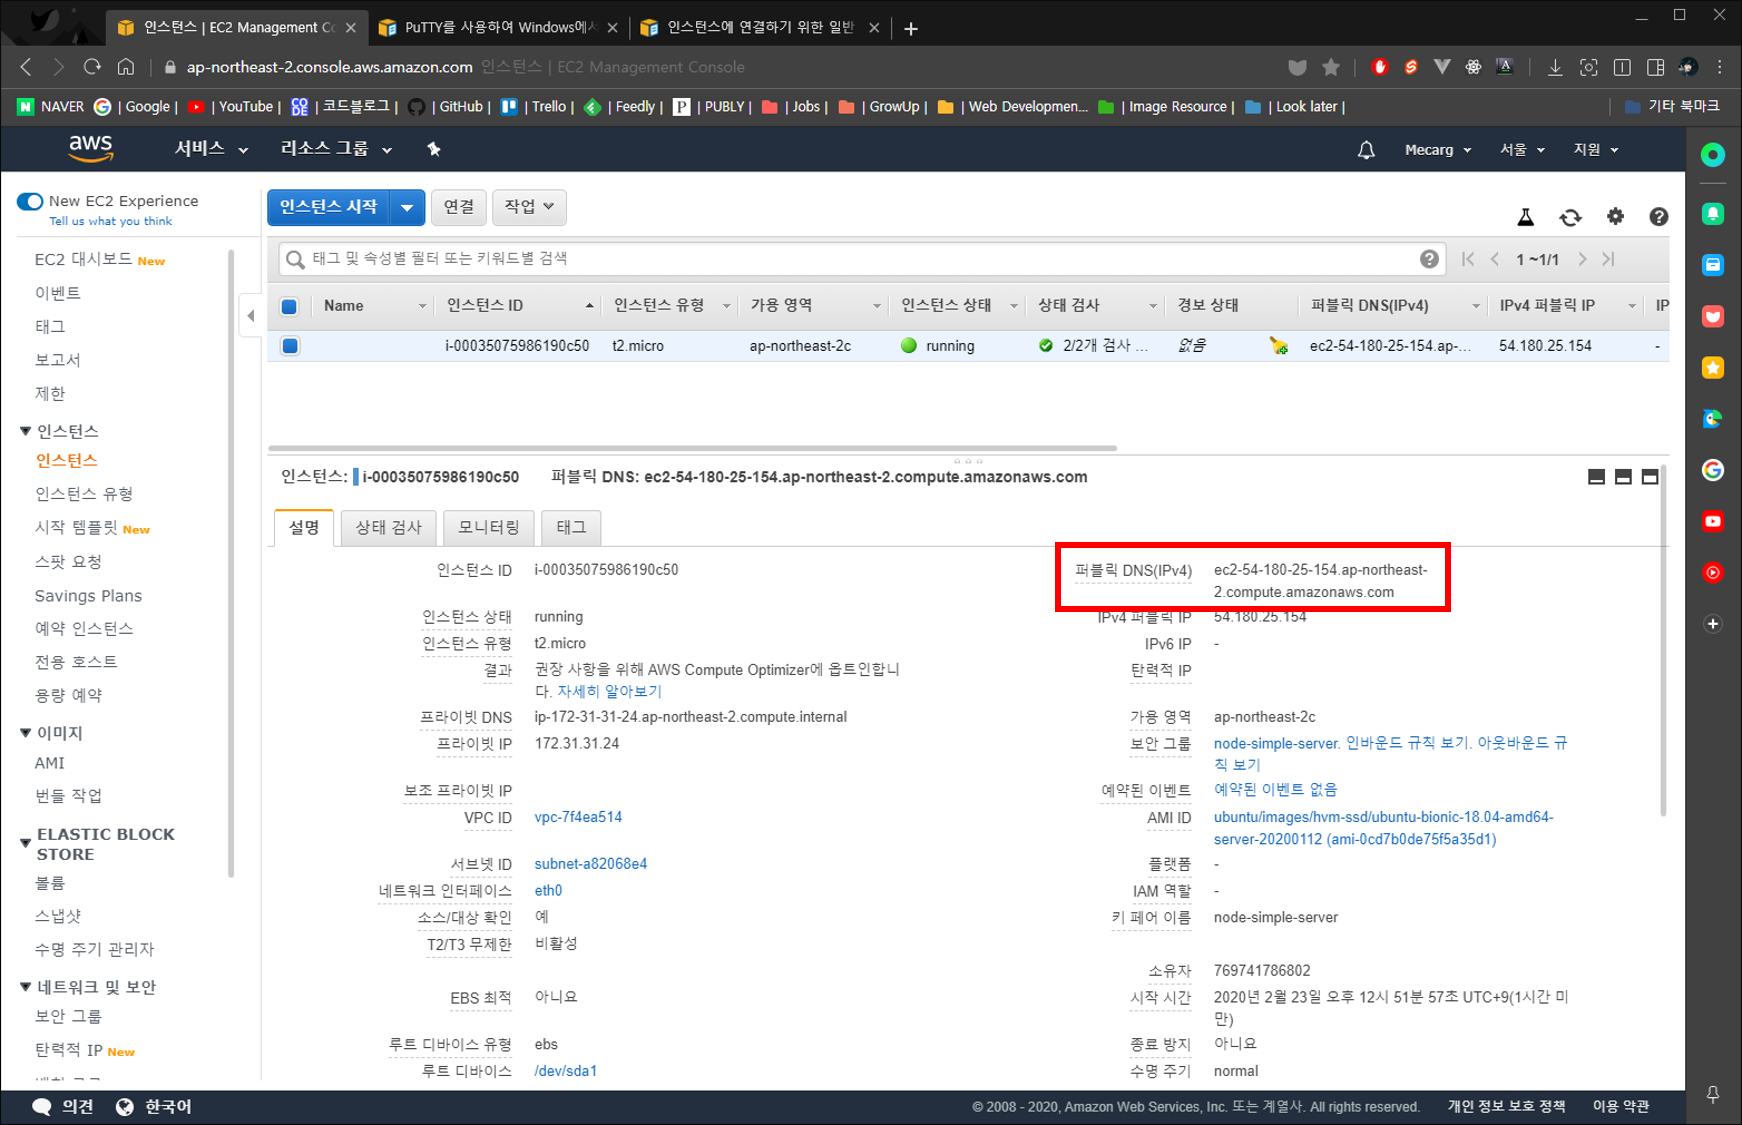Add a new sidebar panel with plus

1713,624
